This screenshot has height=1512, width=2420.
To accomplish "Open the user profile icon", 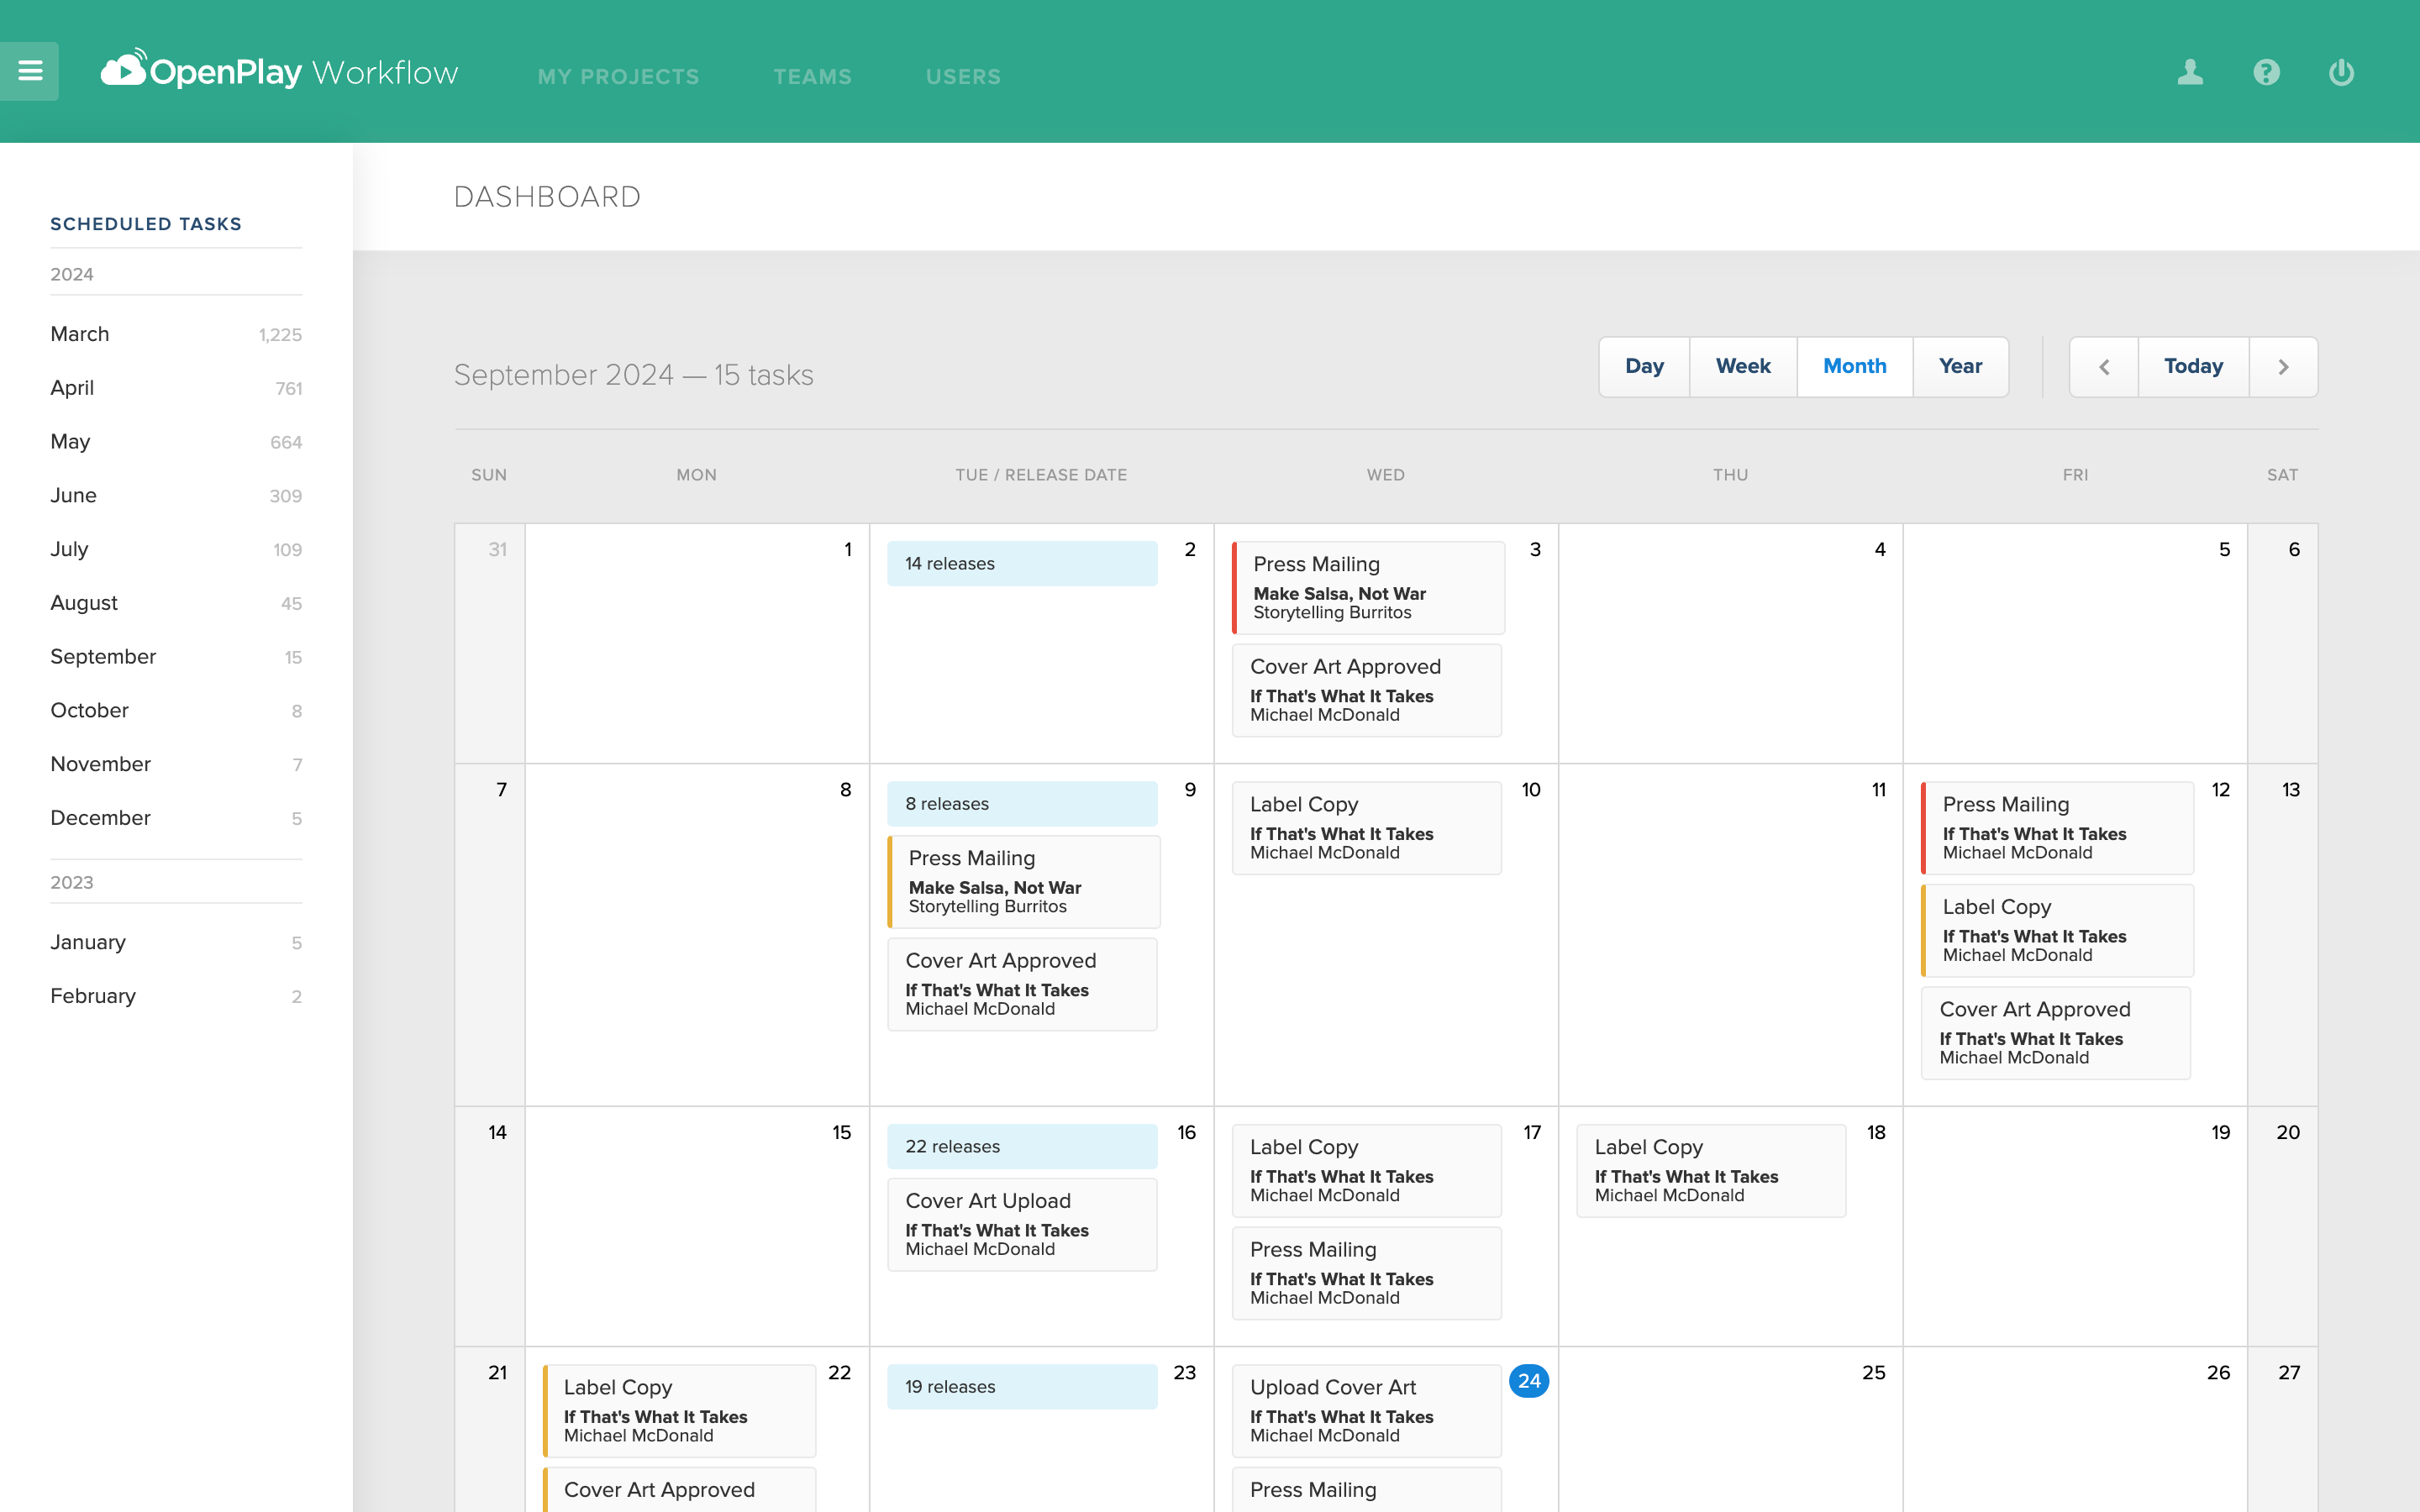I will (x=2190, y=72).
